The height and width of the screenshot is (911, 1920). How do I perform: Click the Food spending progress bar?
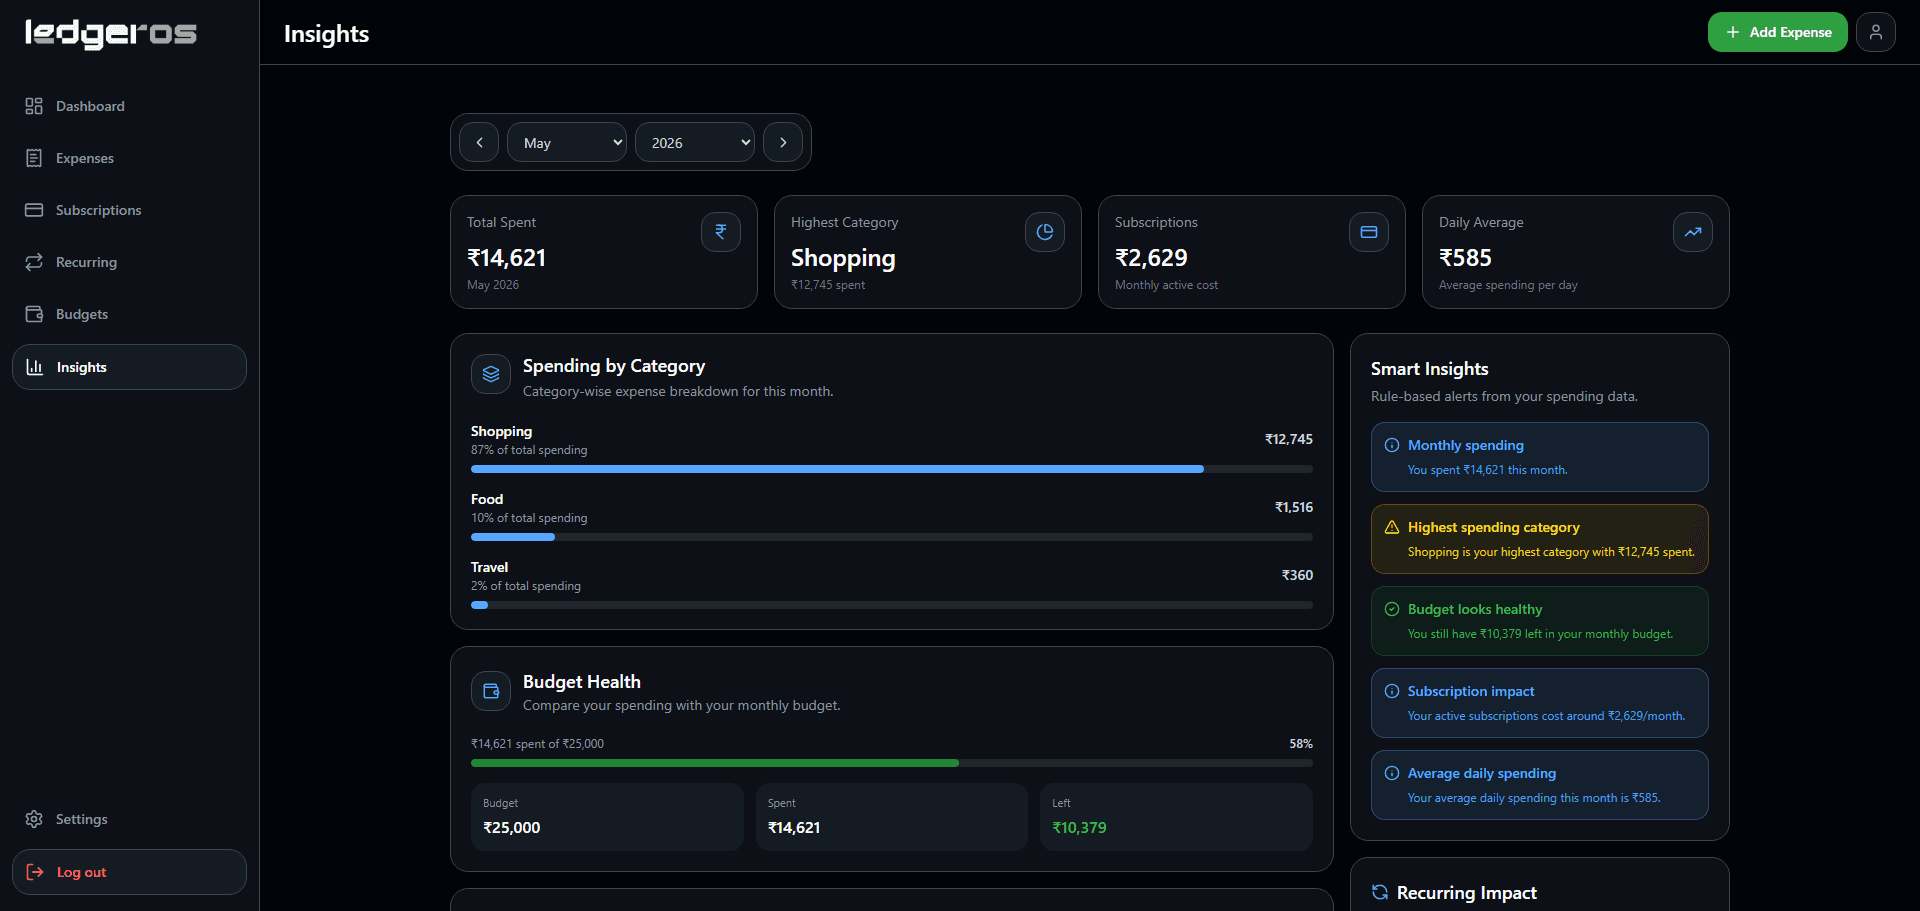click(892, 537)
